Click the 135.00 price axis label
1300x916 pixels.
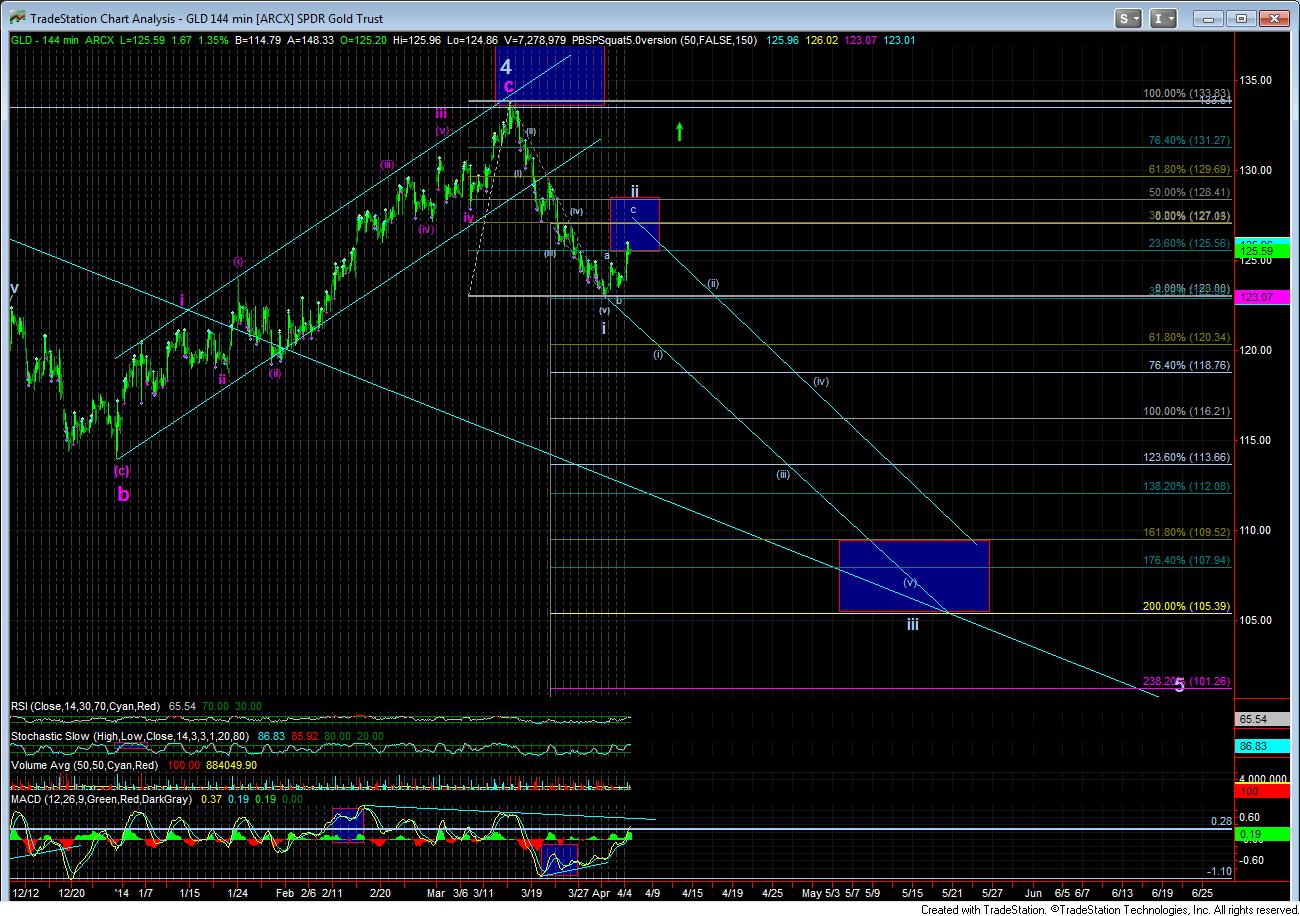(x=1257, y=80)
